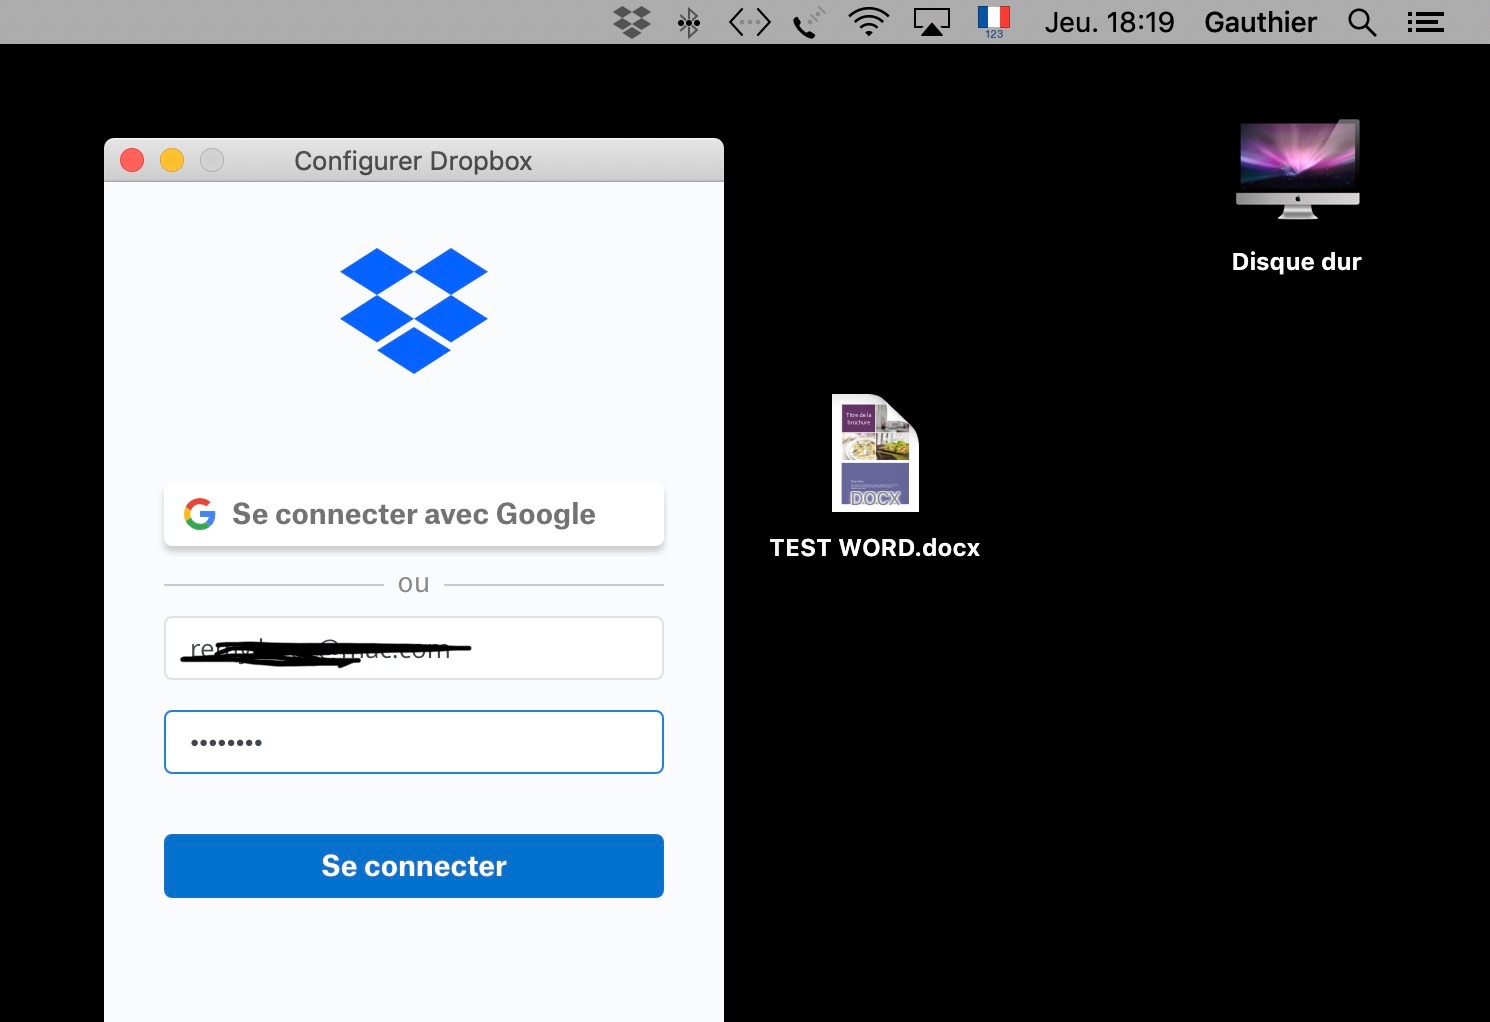Screen dimensions: 1490x1022
Task: Open Spotlight search magnifier
Action: pos(1362,22)
